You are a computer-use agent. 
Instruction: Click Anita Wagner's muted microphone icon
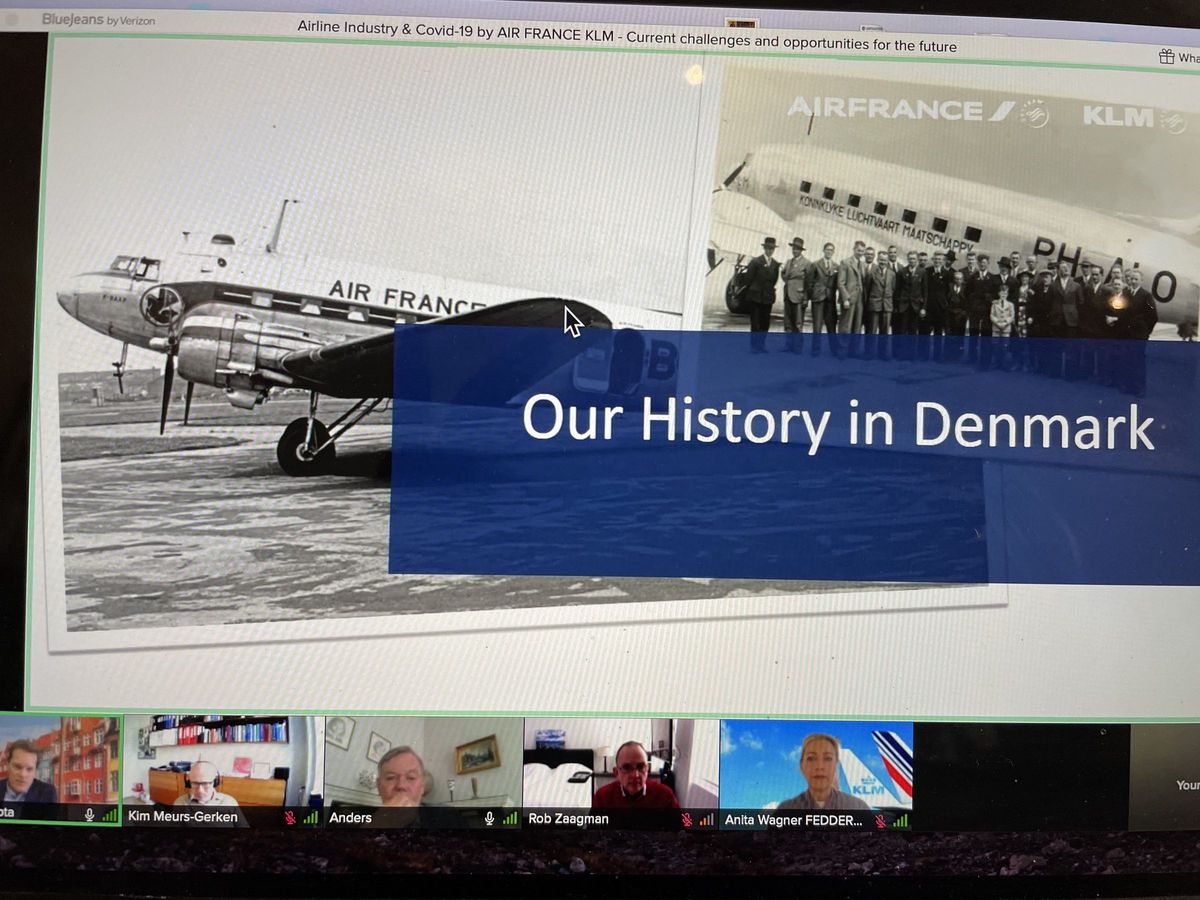(880, 821)
